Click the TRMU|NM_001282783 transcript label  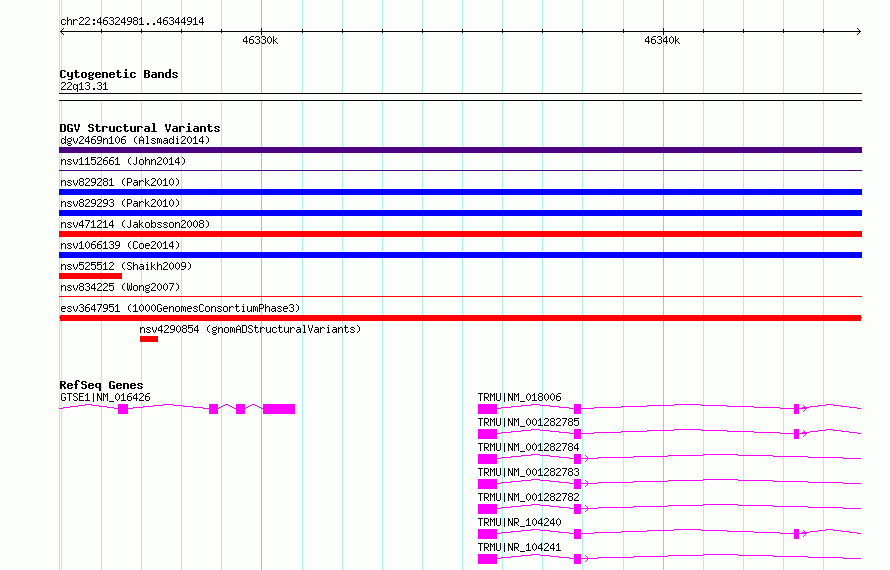tap(528, 472)
